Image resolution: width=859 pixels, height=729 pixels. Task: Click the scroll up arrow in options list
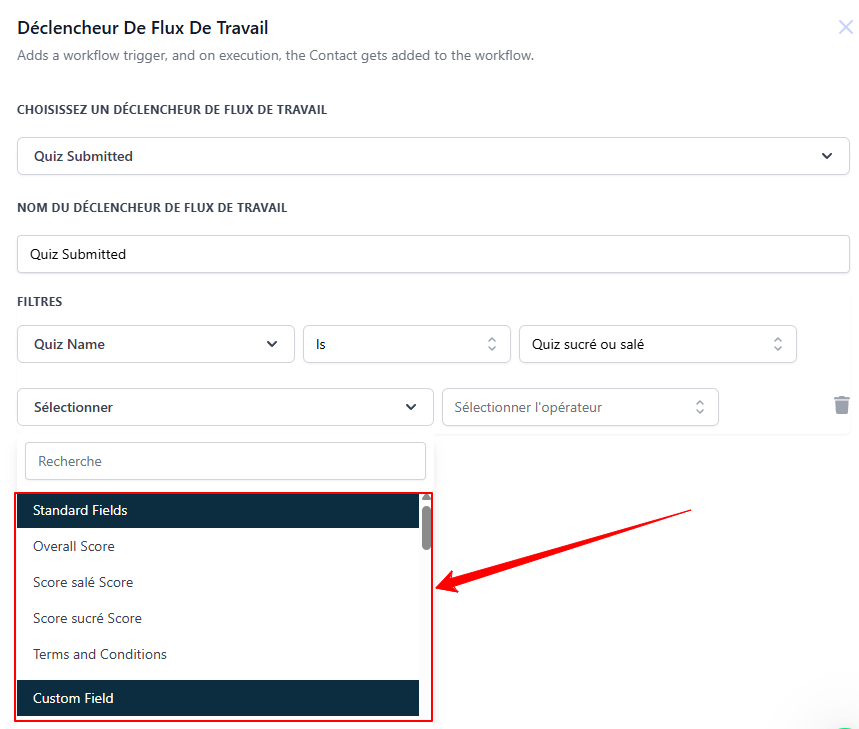(x=426, y=497)
